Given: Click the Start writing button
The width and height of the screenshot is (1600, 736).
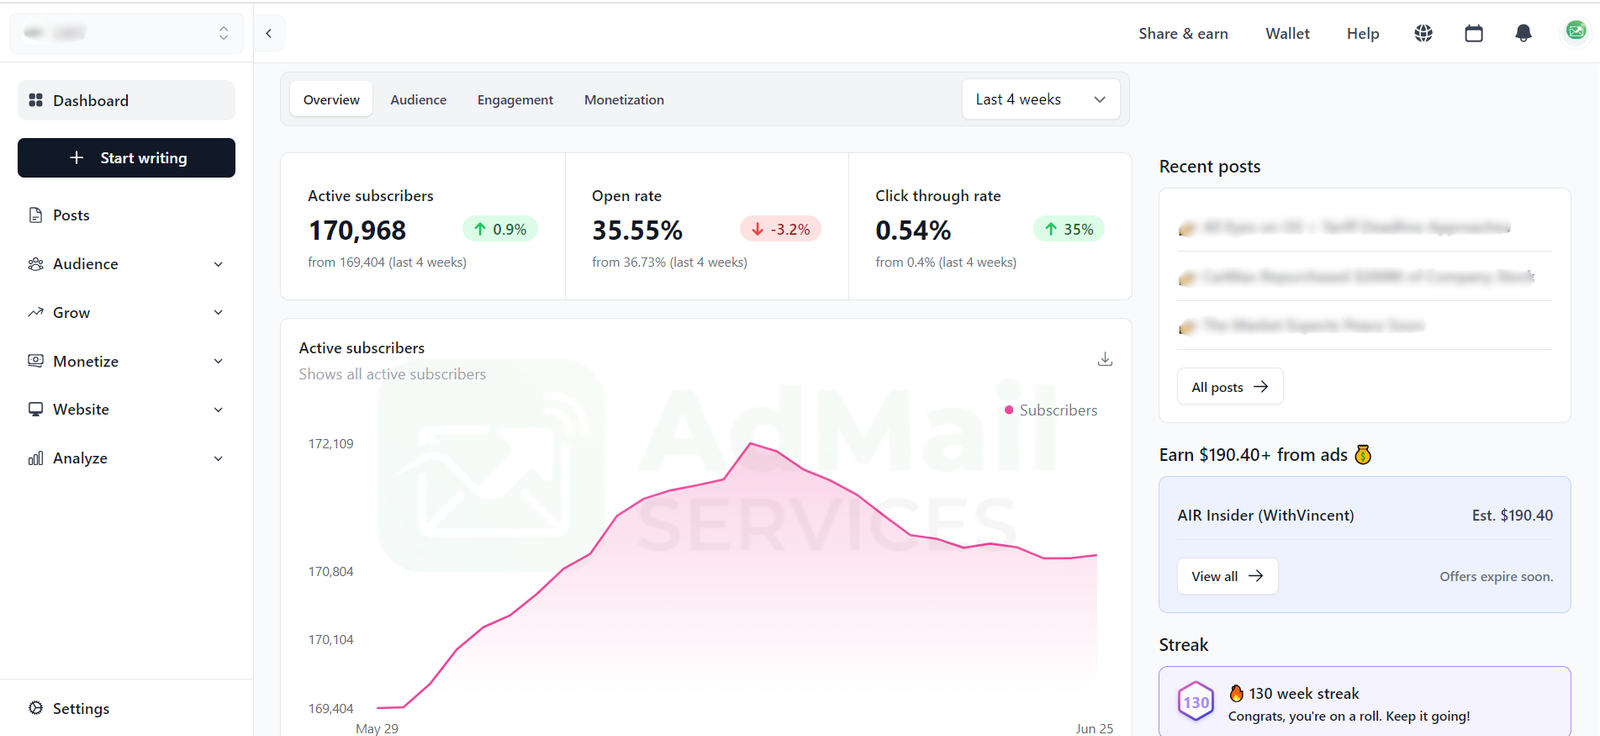Looking at the screenshot, I should click(x=126, y=158).
